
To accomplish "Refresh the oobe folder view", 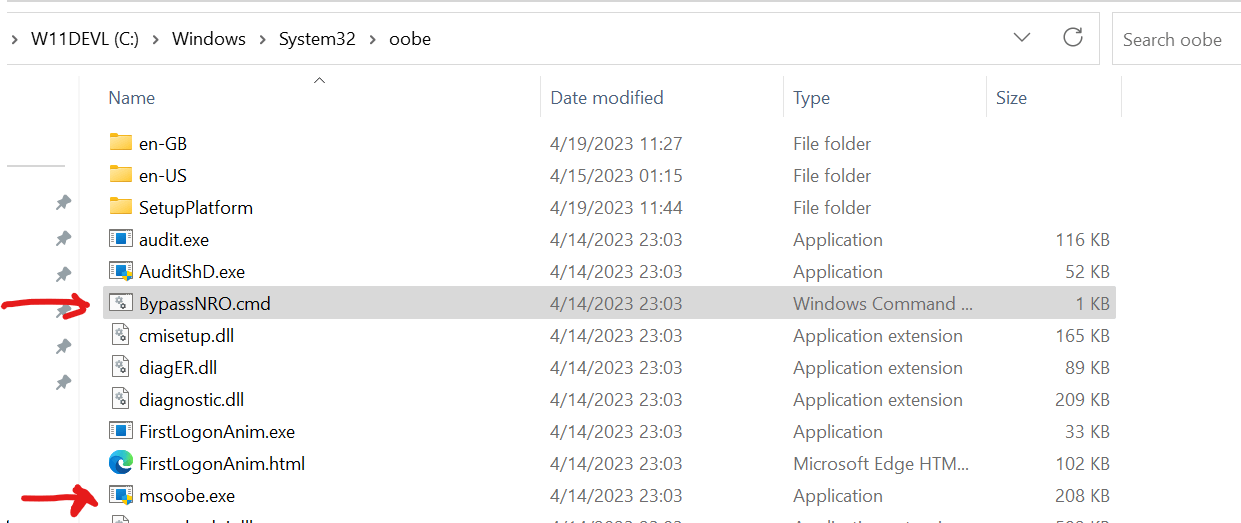I will [x=1073, y=38].
